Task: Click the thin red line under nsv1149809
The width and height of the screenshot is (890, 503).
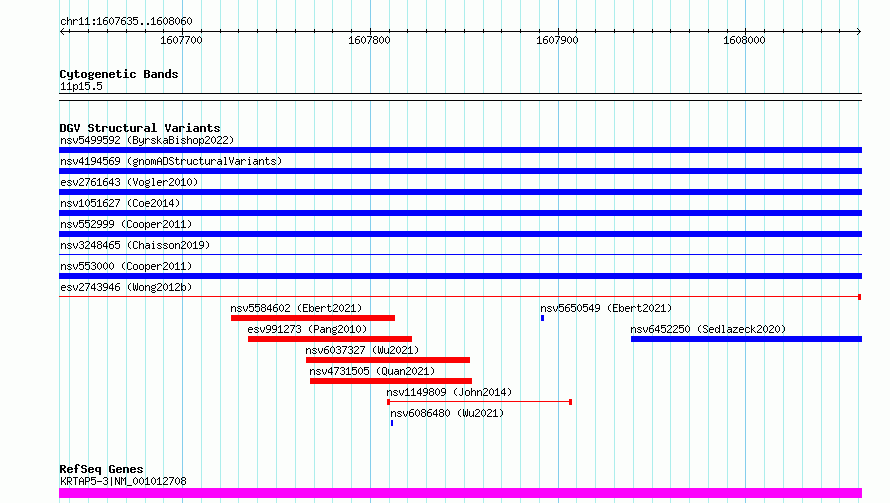Action: coord(480,402)
